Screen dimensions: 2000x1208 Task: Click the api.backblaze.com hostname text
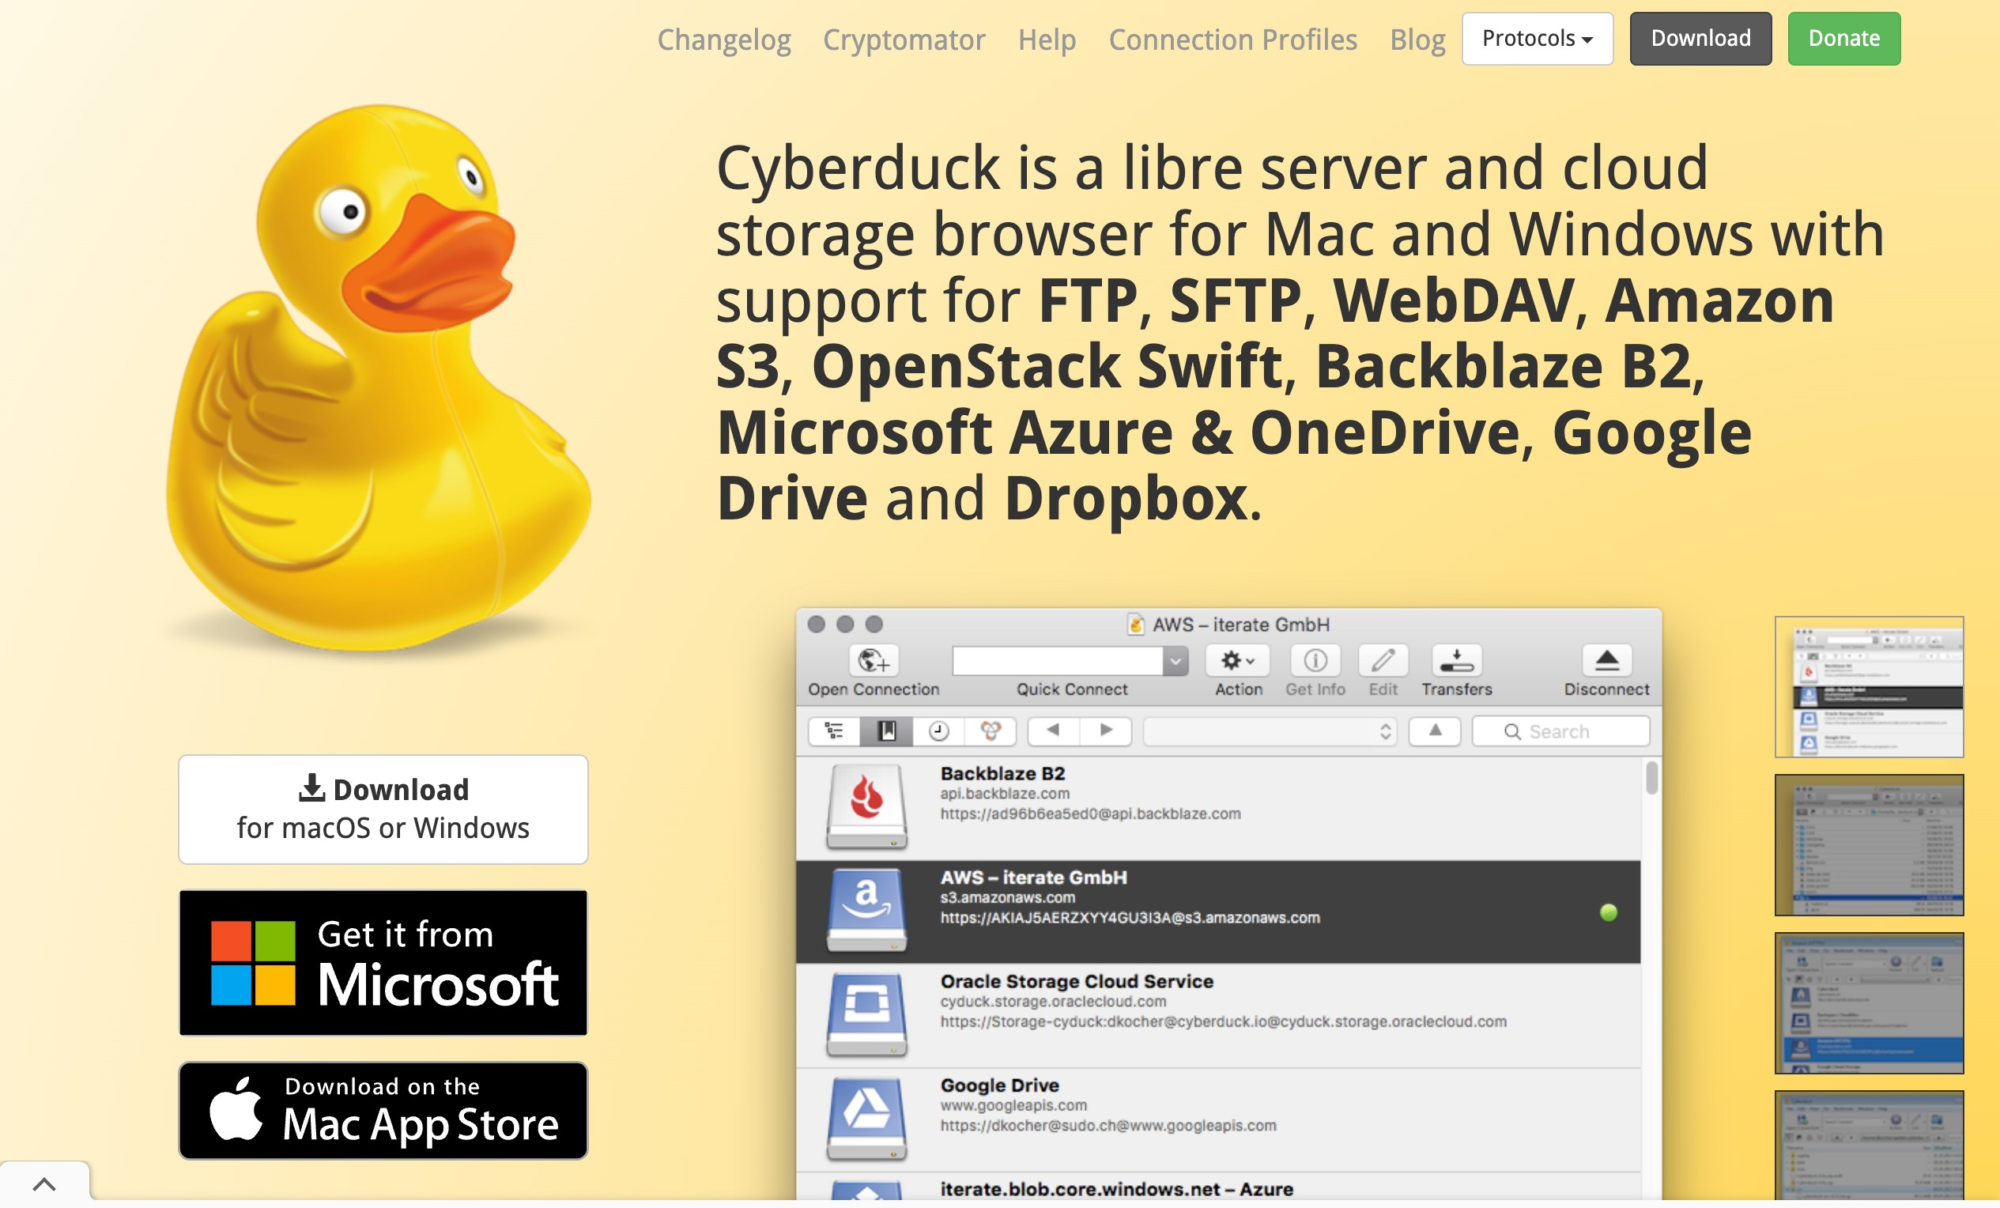click(x=1005, y=794)
